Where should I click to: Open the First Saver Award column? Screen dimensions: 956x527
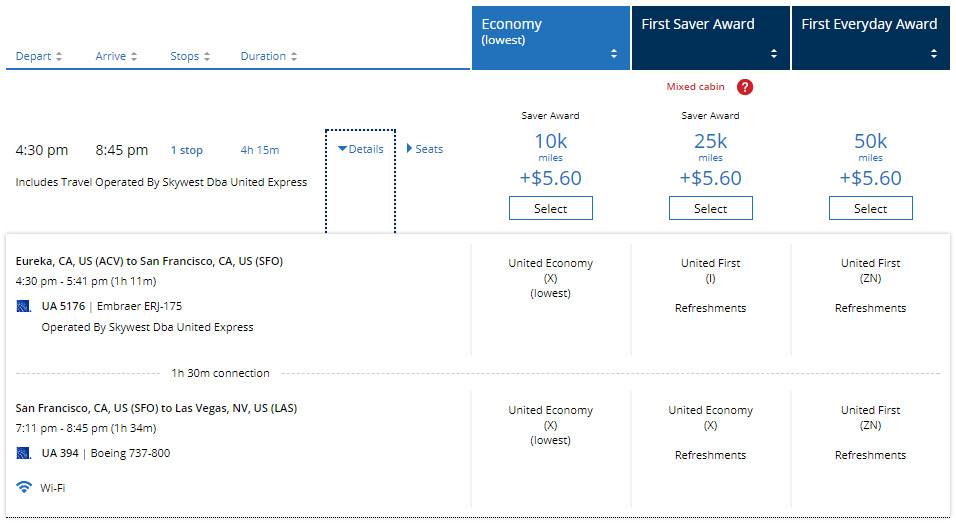coord(710,36)
